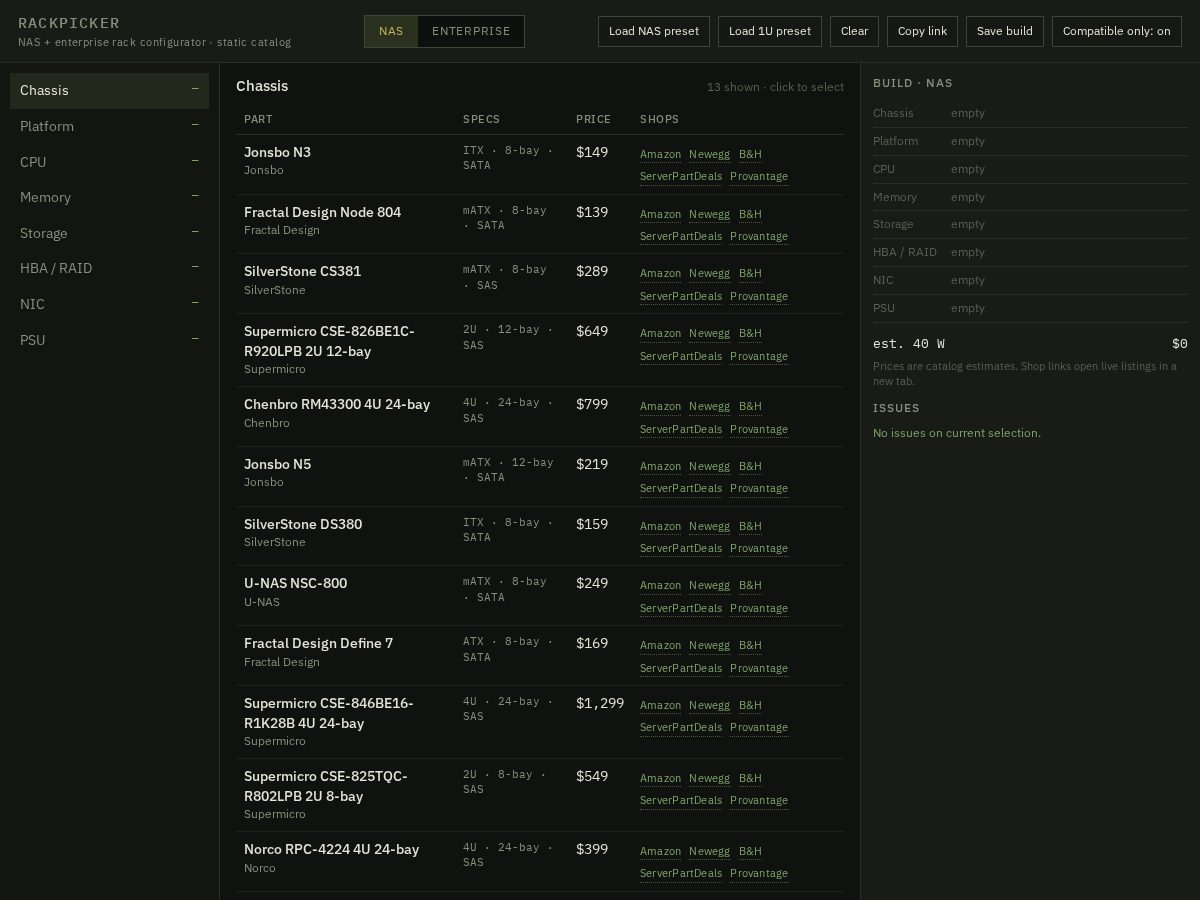Select SilverStone DS380 chassis

point(540,536)
